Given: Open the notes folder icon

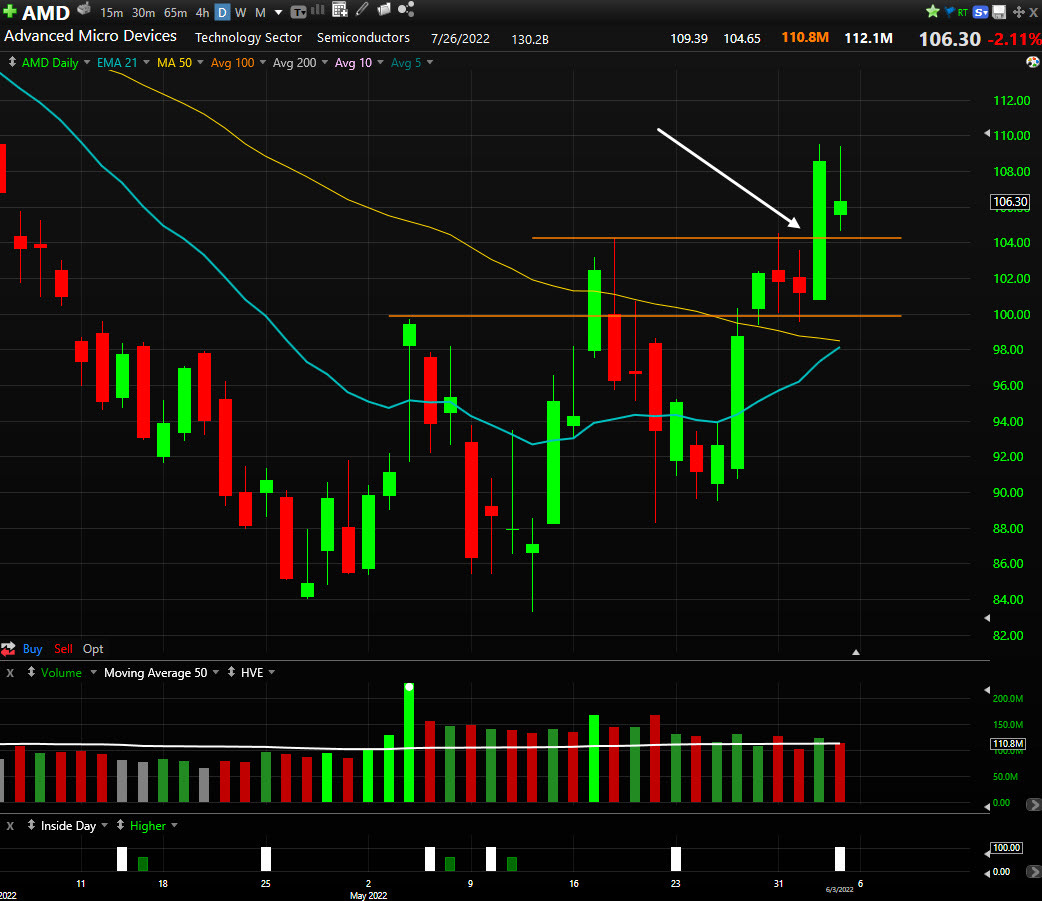Looking at the screenshot, I should [x=383, y=9].
